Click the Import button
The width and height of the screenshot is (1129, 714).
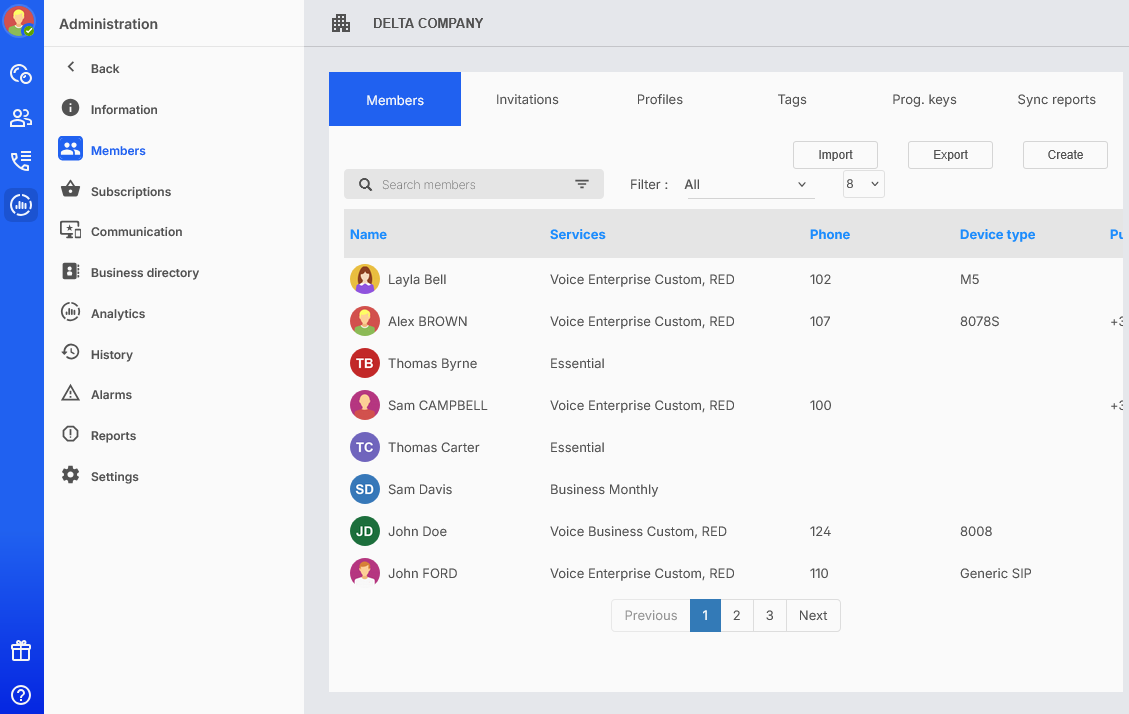coord(835,155)
